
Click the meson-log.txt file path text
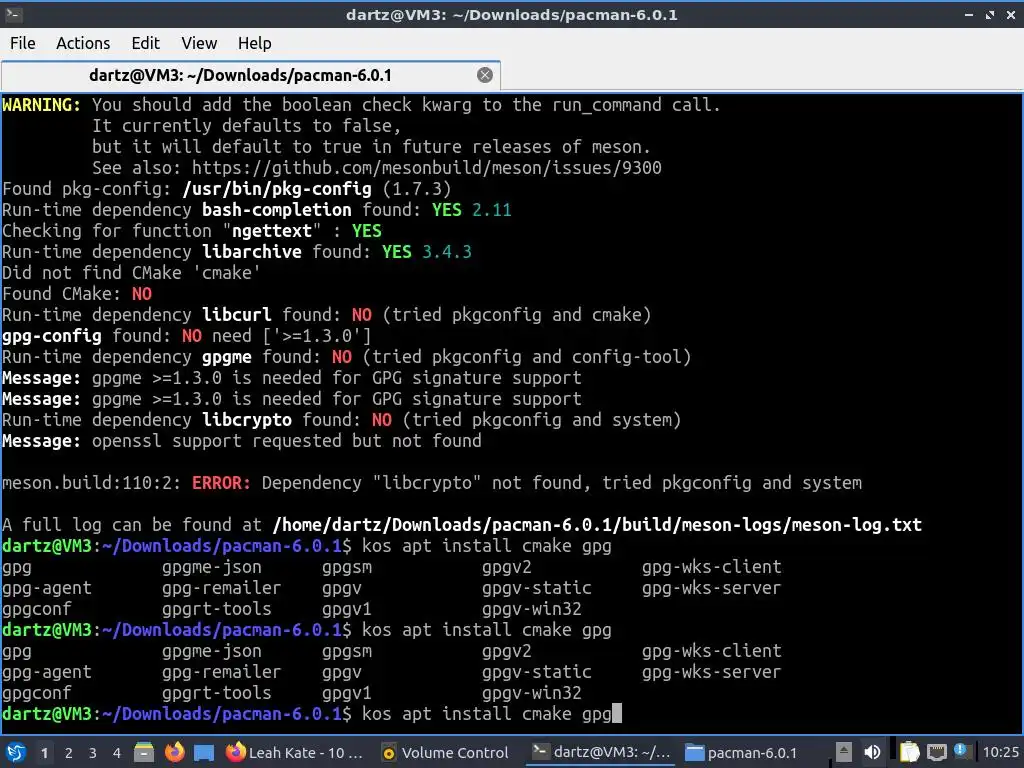click(x=597, y=524)
